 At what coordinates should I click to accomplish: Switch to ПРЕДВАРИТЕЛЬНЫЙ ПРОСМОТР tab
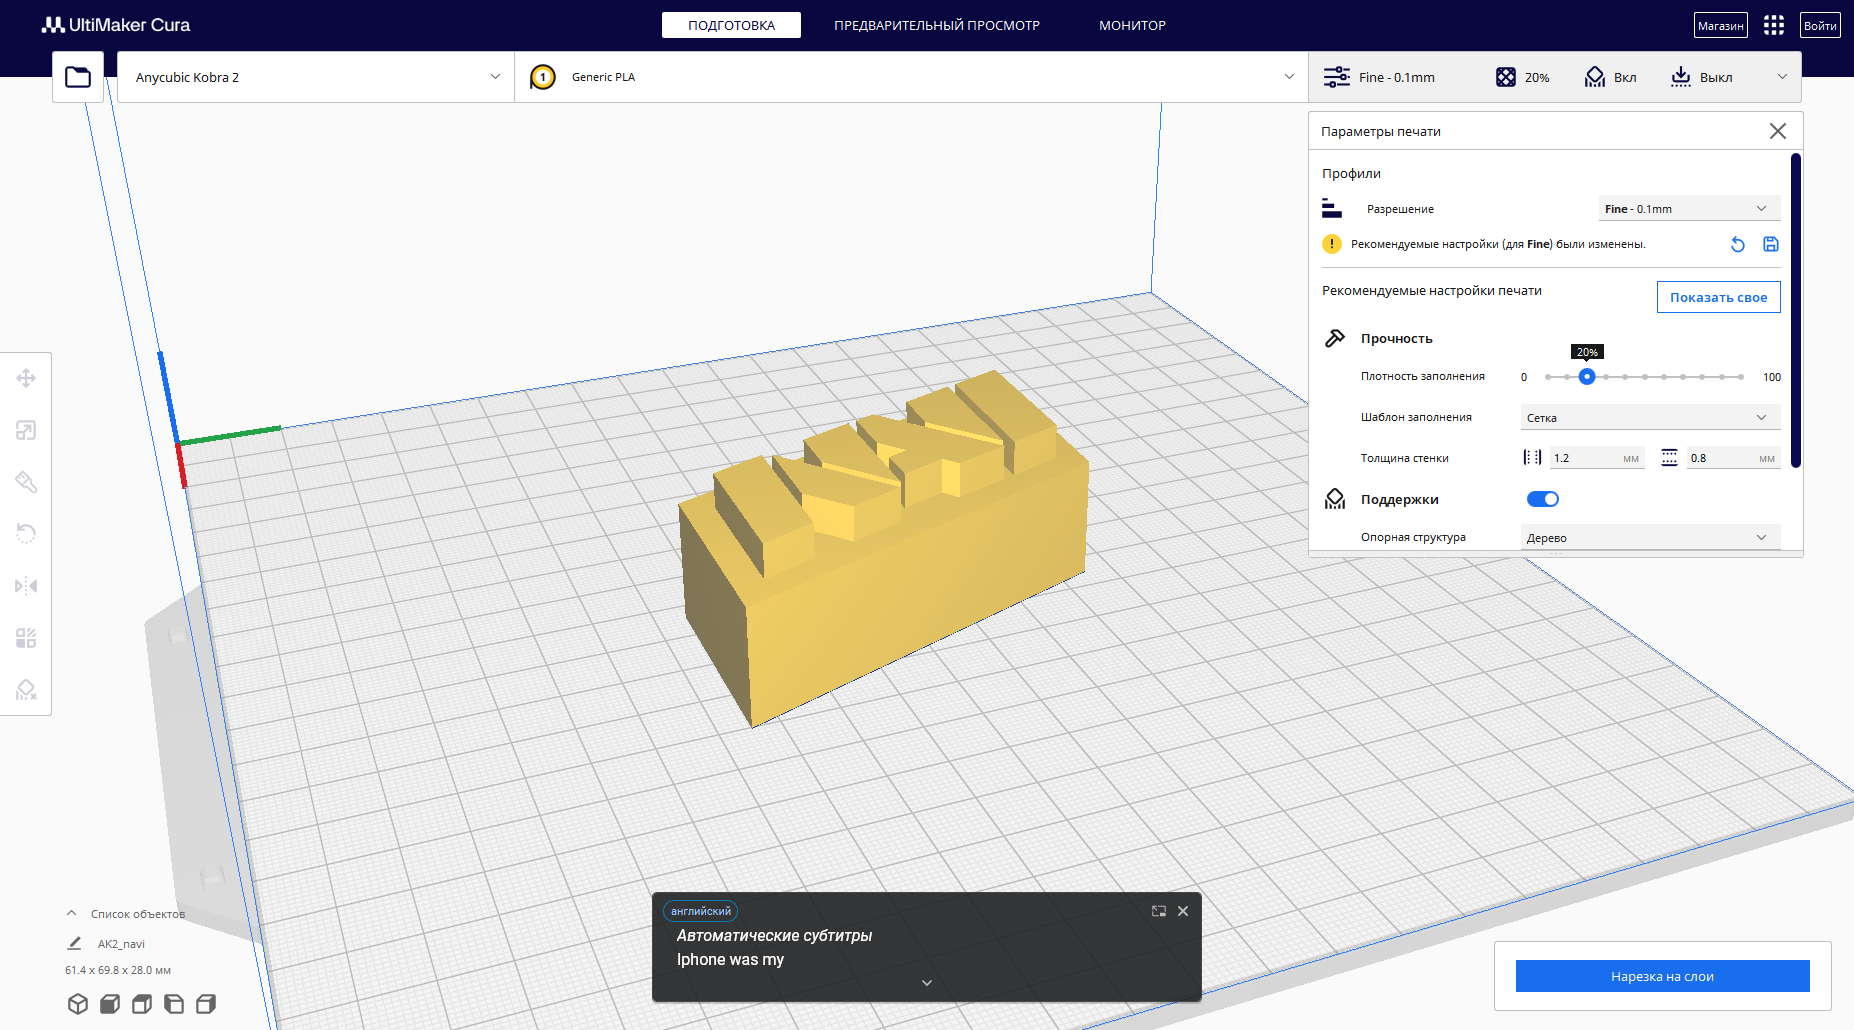pyautogui.click(x=937, y=25)
